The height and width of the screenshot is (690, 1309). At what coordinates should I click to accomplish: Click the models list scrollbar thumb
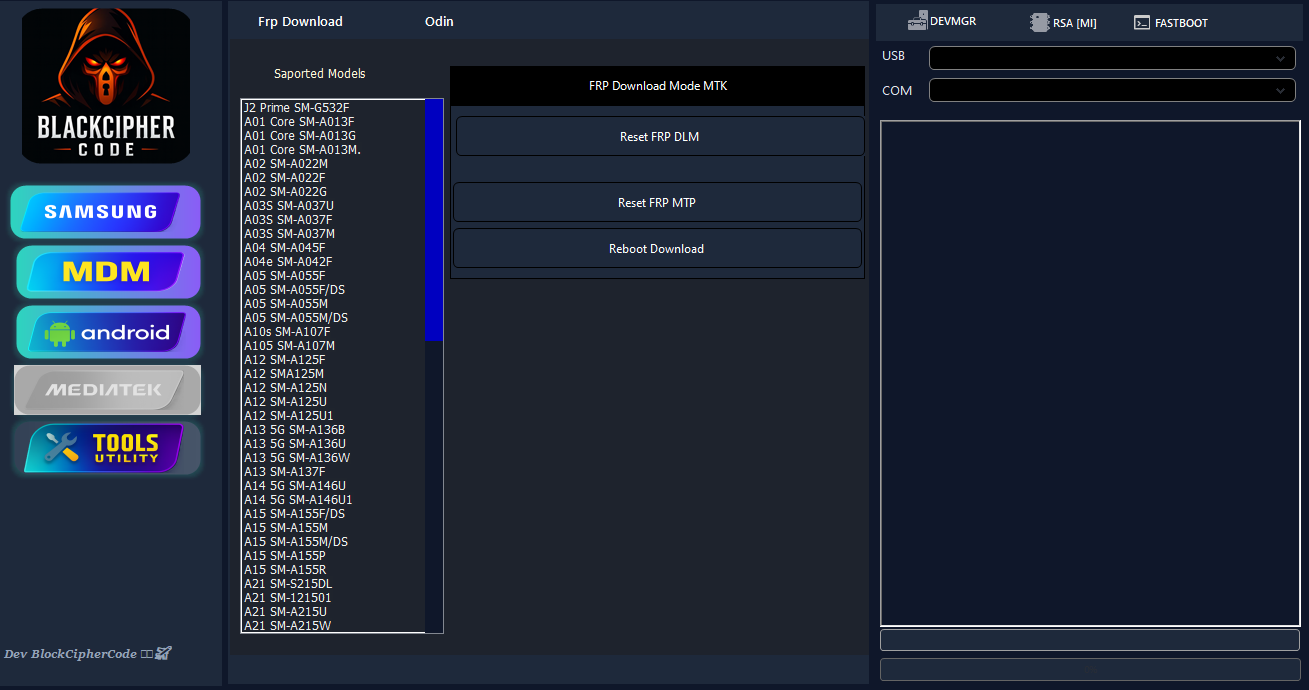click(434, 220)
